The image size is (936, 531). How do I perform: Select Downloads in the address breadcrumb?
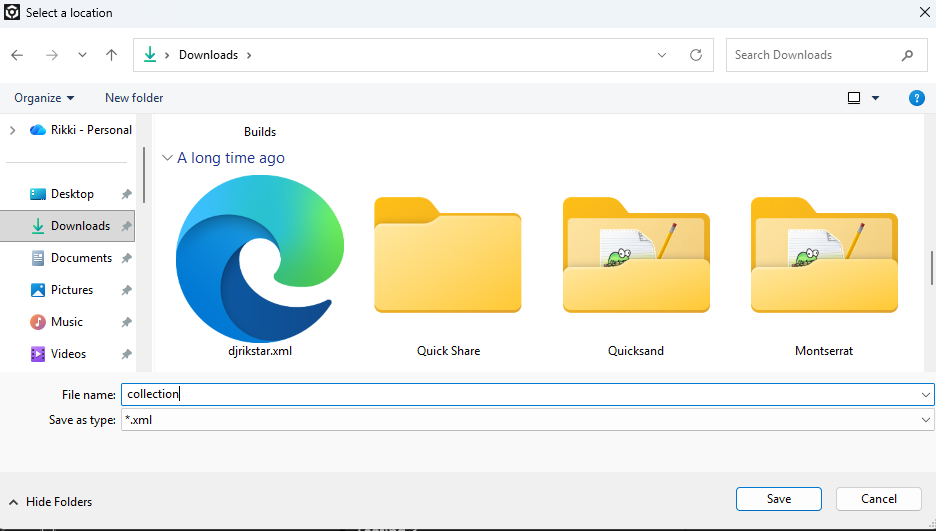(208, 55)
